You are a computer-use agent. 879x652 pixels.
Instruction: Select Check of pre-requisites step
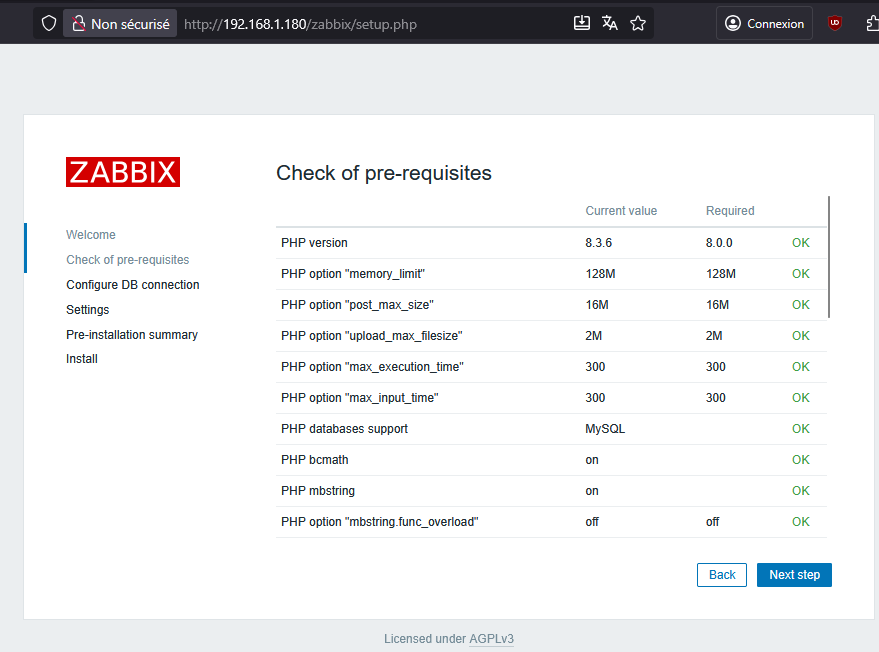(128, 260)
